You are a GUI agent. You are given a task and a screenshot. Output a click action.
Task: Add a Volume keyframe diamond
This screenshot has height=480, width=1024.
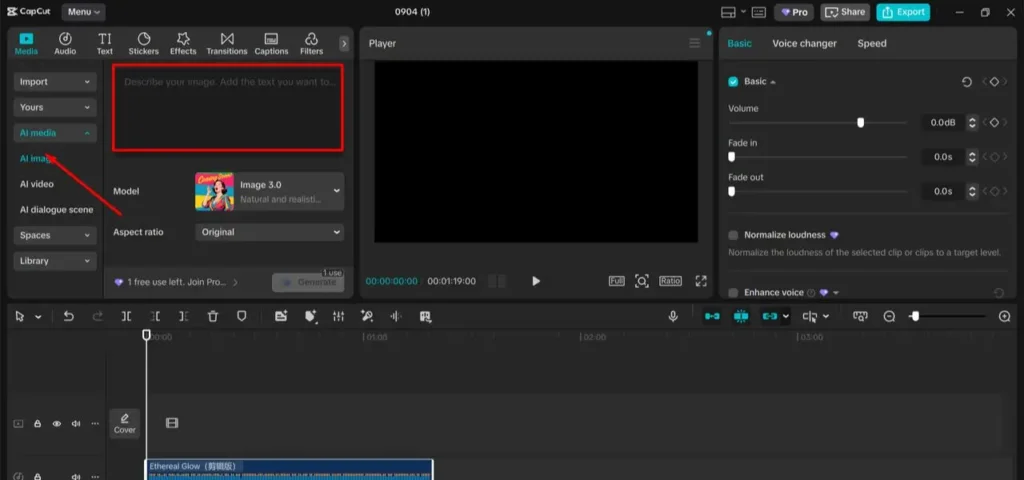pos(994,122)
